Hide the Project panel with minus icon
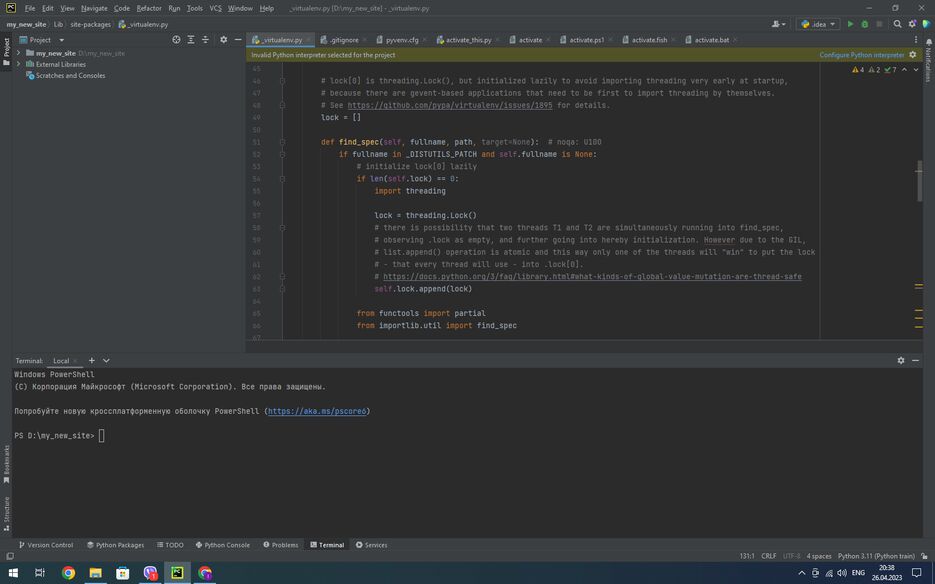 (x=238, y=39)
